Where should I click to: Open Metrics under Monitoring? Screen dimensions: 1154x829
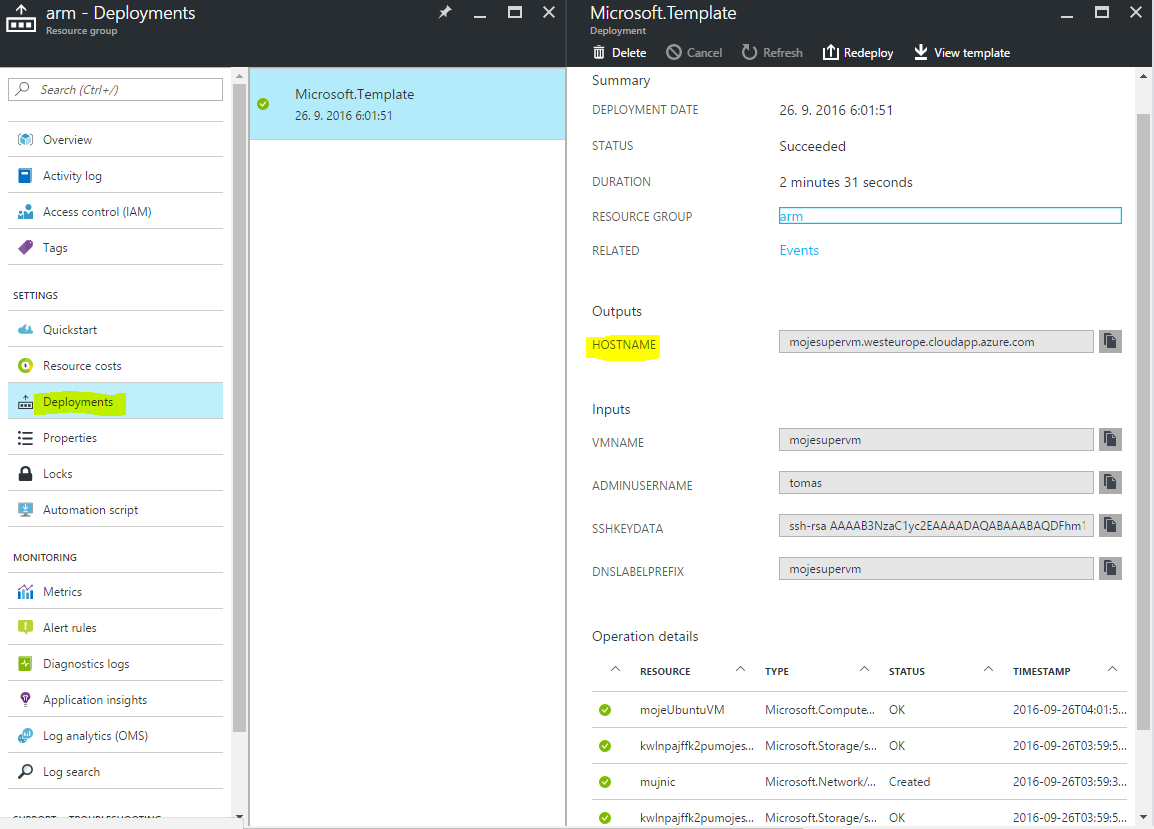tap(116, 591)
